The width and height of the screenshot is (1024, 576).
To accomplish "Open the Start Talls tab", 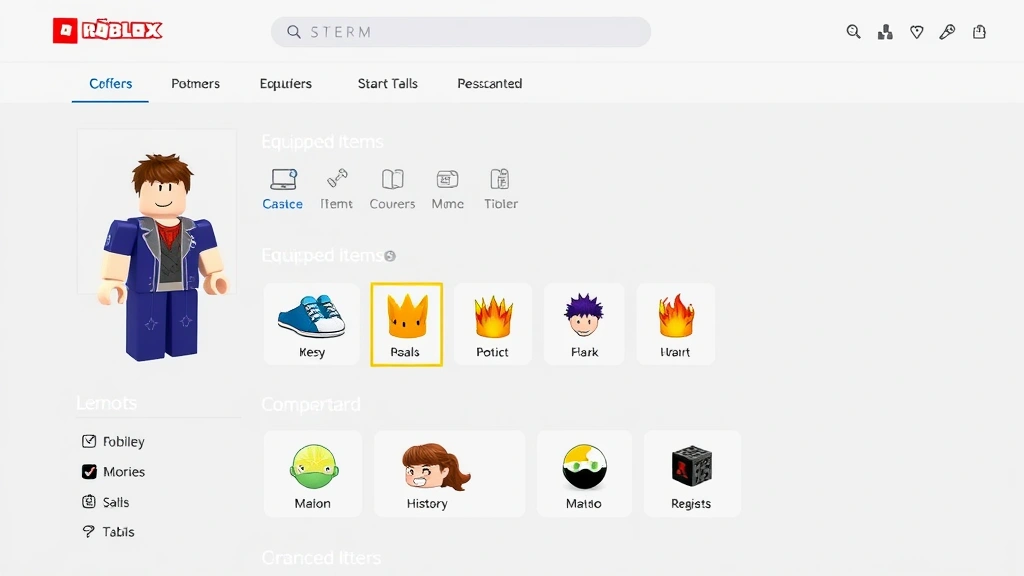I will pyautogui.click(x=387, y=84).
